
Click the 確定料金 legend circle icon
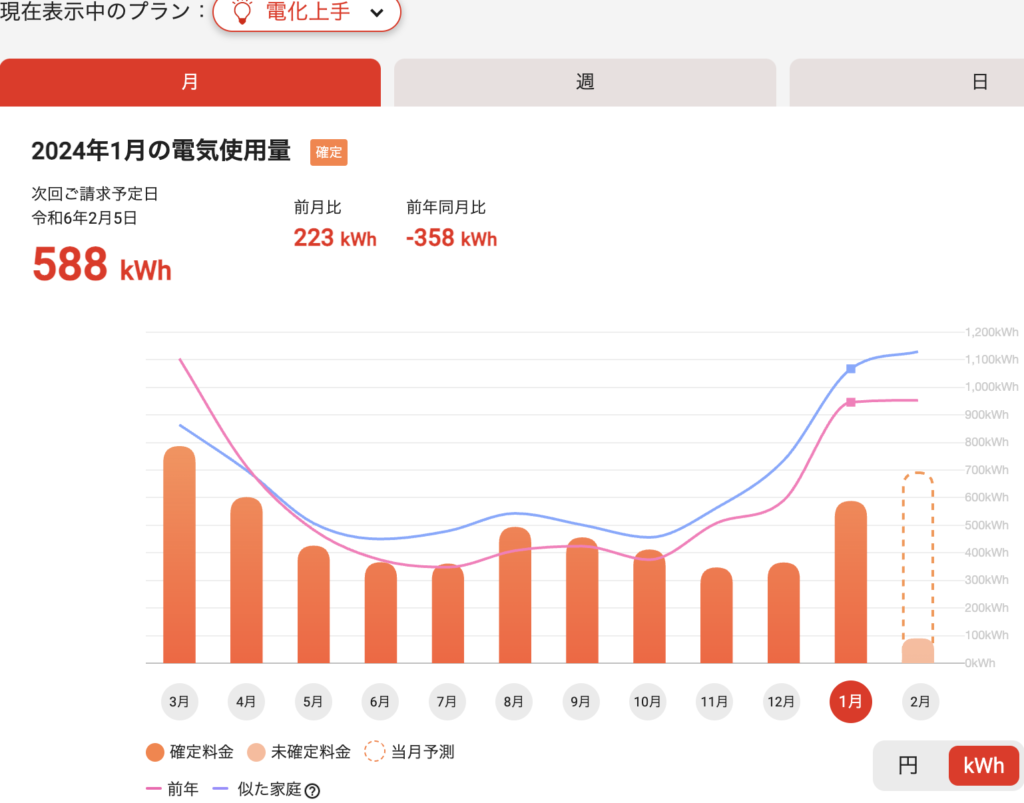click(x=155, y=753)
